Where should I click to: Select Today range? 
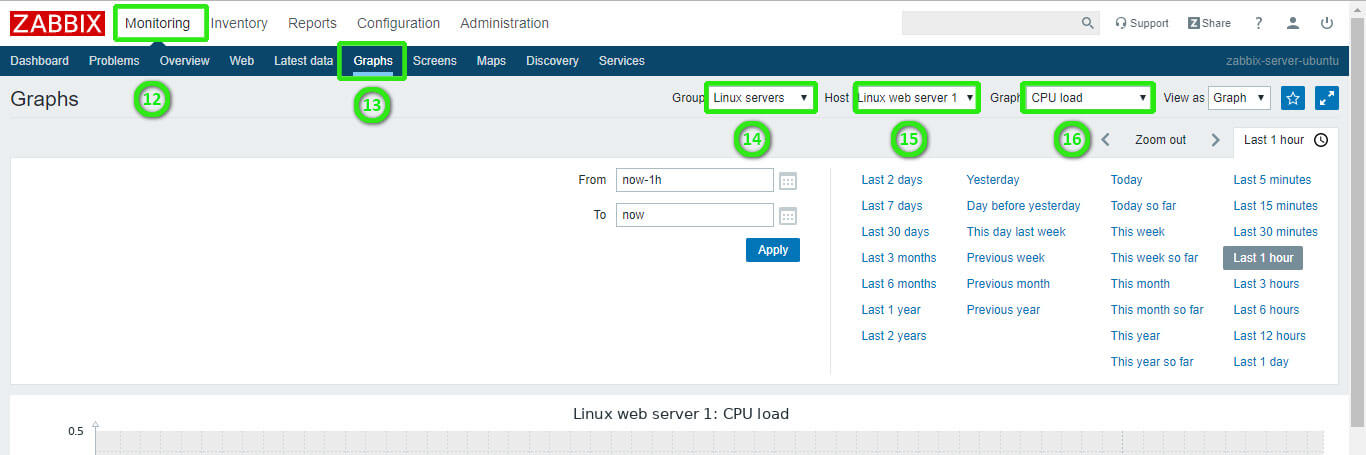coord(1127,180)
